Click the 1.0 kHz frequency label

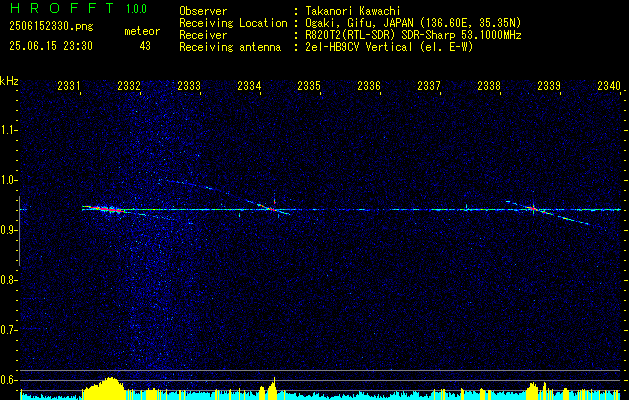[8, 180]
